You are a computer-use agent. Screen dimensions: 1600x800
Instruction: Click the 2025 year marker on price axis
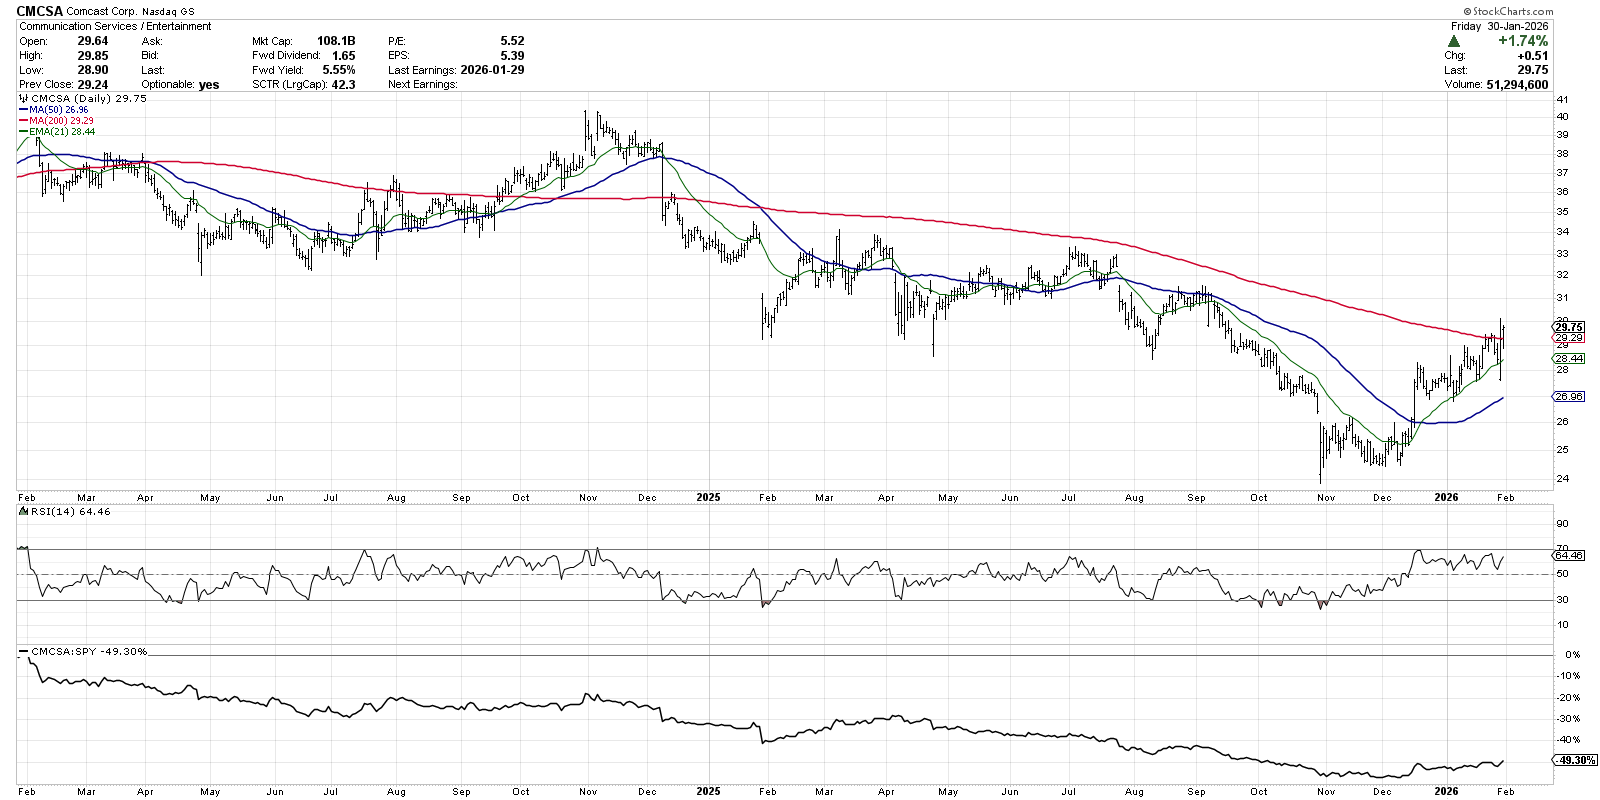pos(707,497)
